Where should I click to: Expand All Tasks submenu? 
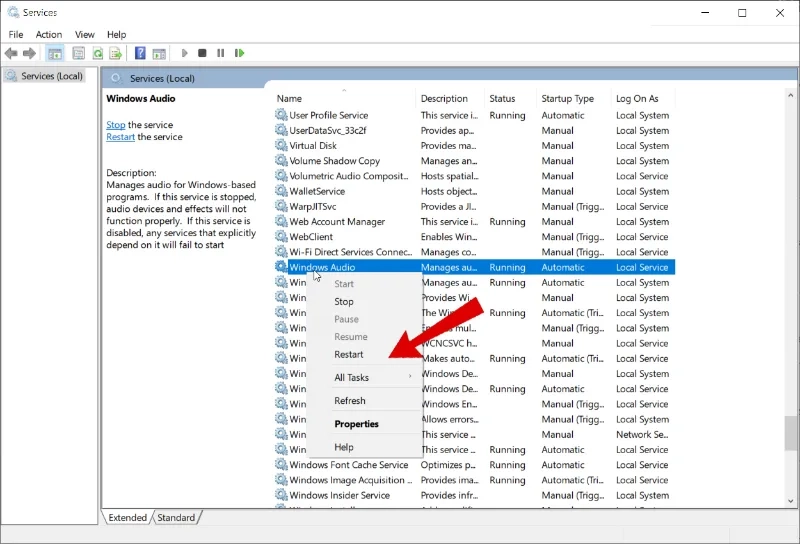(x=365, y=378)
